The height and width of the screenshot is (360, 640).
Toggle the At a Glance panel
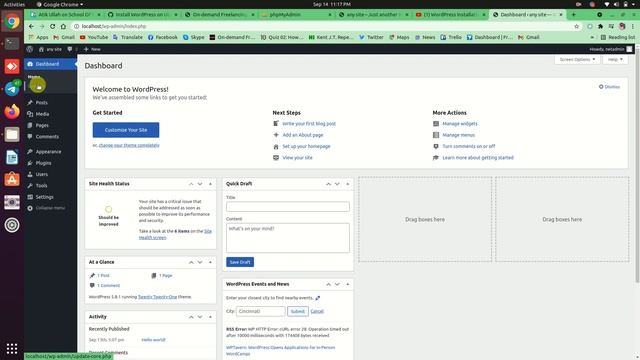tap(210, 262)
